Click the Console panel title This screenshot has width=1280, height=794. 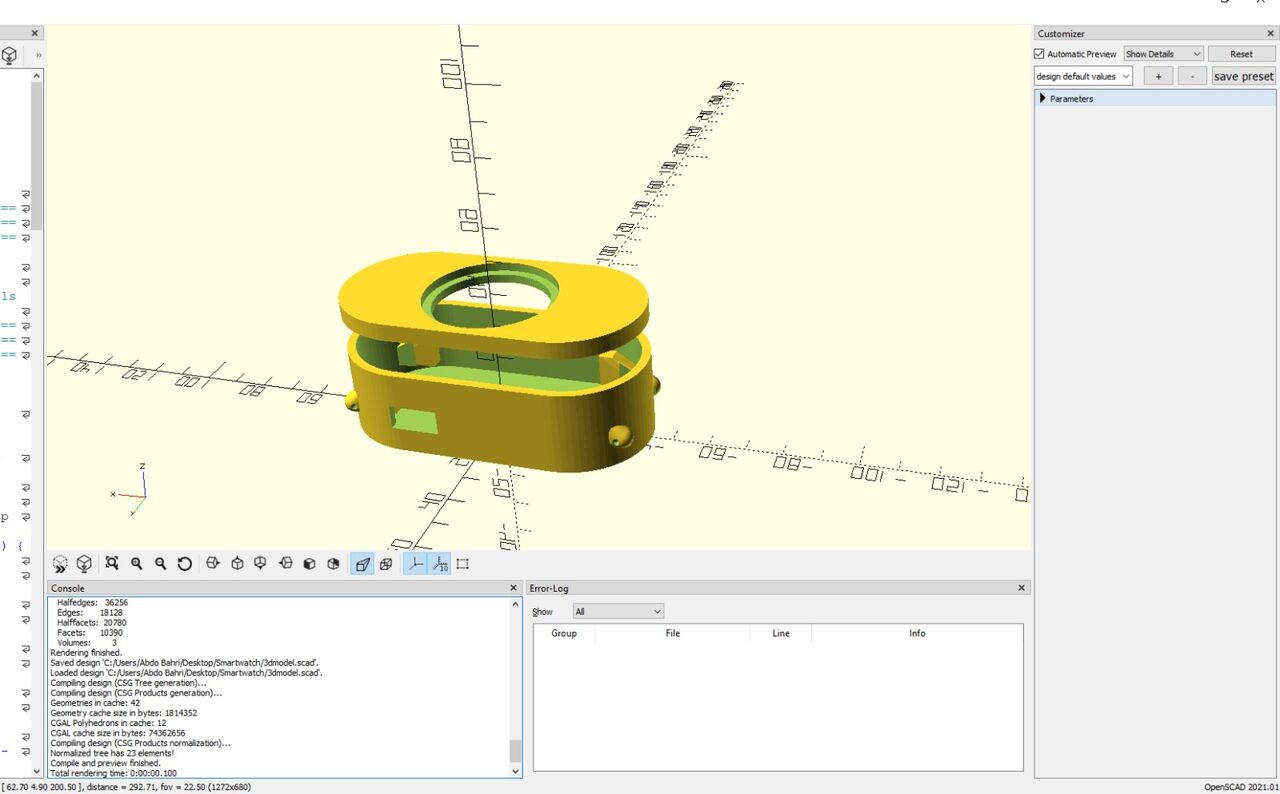[68, 588]
